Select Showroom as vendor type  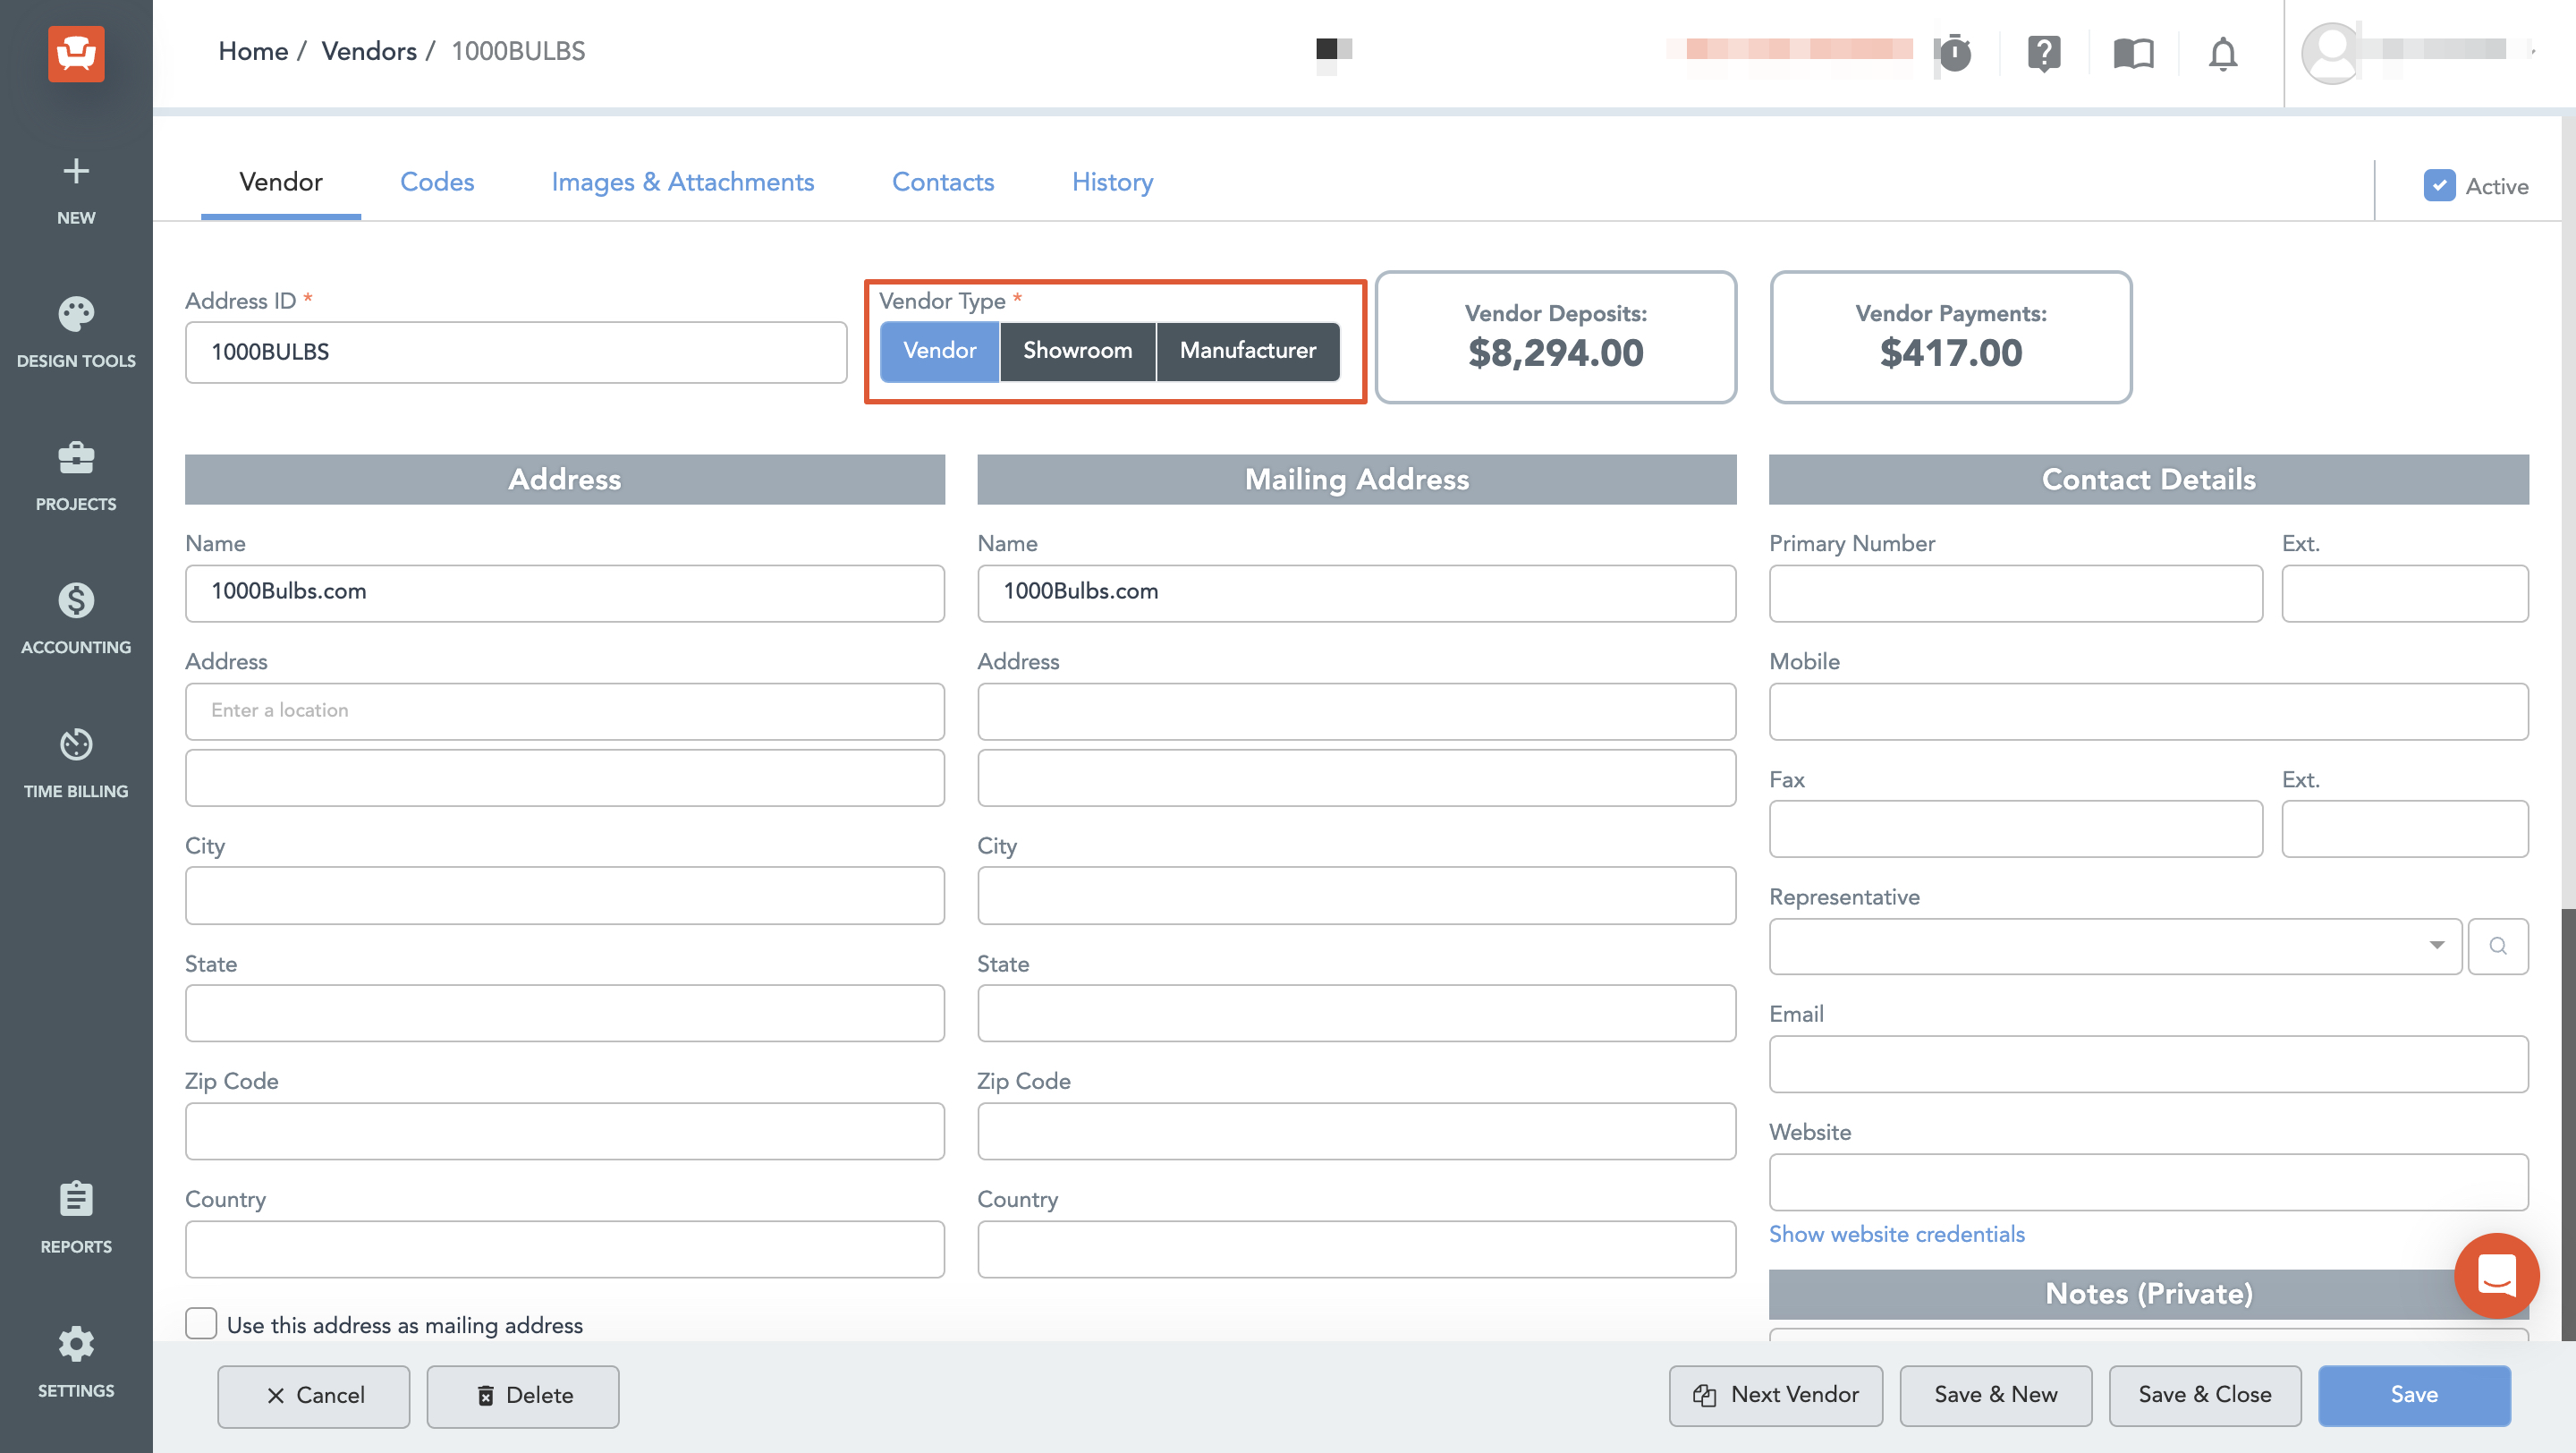pyautogui.click(x=1077, y=351)
